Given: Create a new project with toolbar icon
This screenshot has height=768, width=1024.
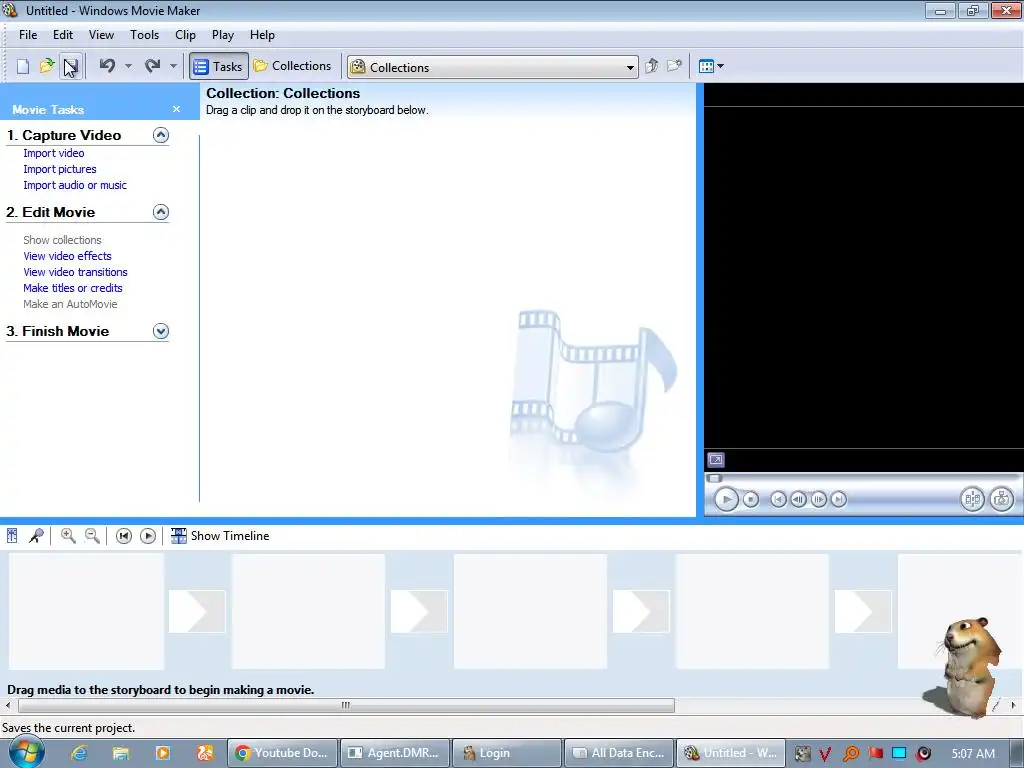Looking at the screenshot, I should point(23,66).
